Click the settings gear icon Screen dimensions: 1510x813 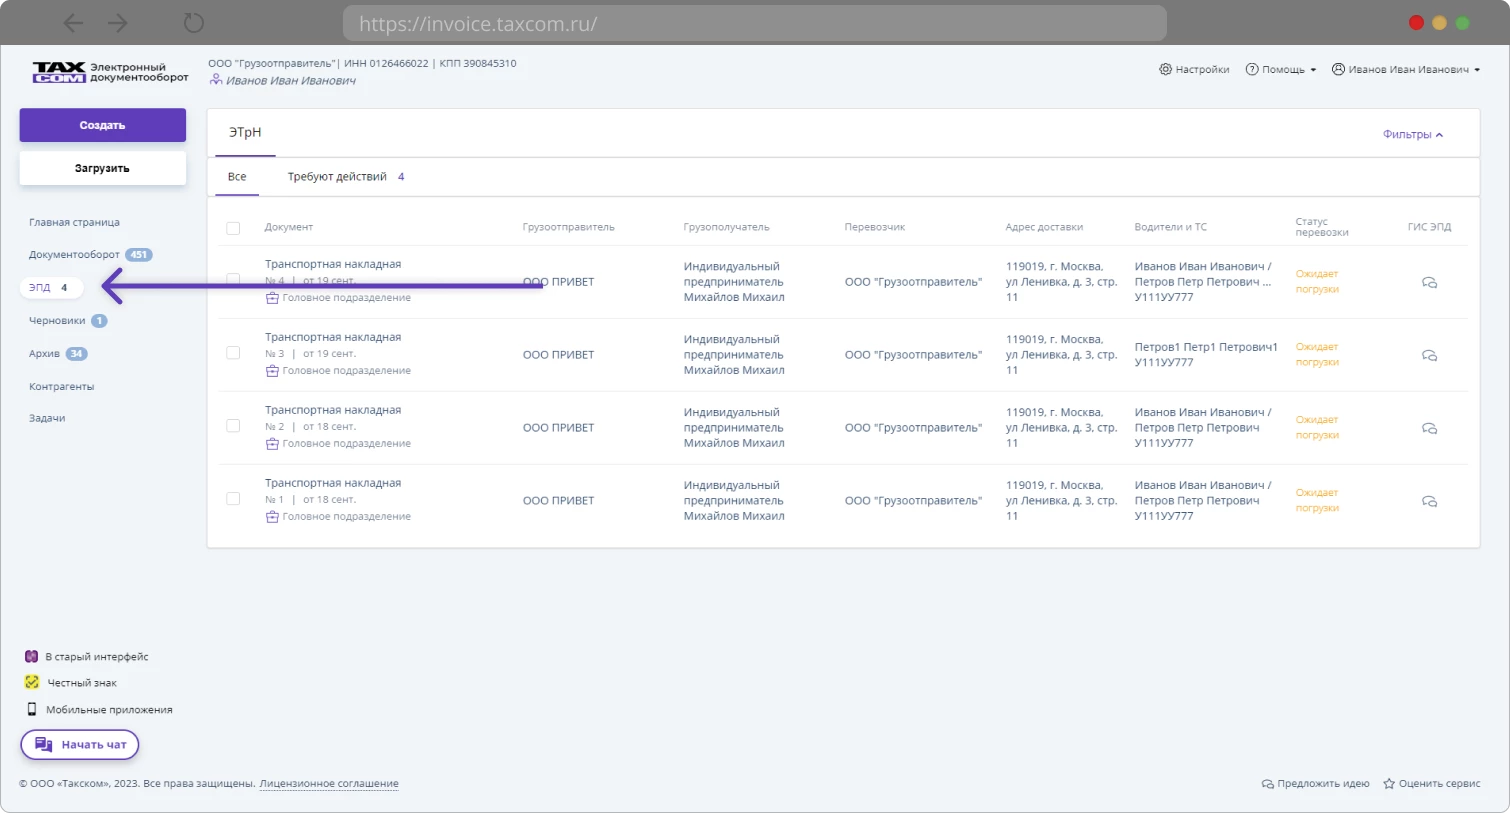click(x=1165, y=69)
